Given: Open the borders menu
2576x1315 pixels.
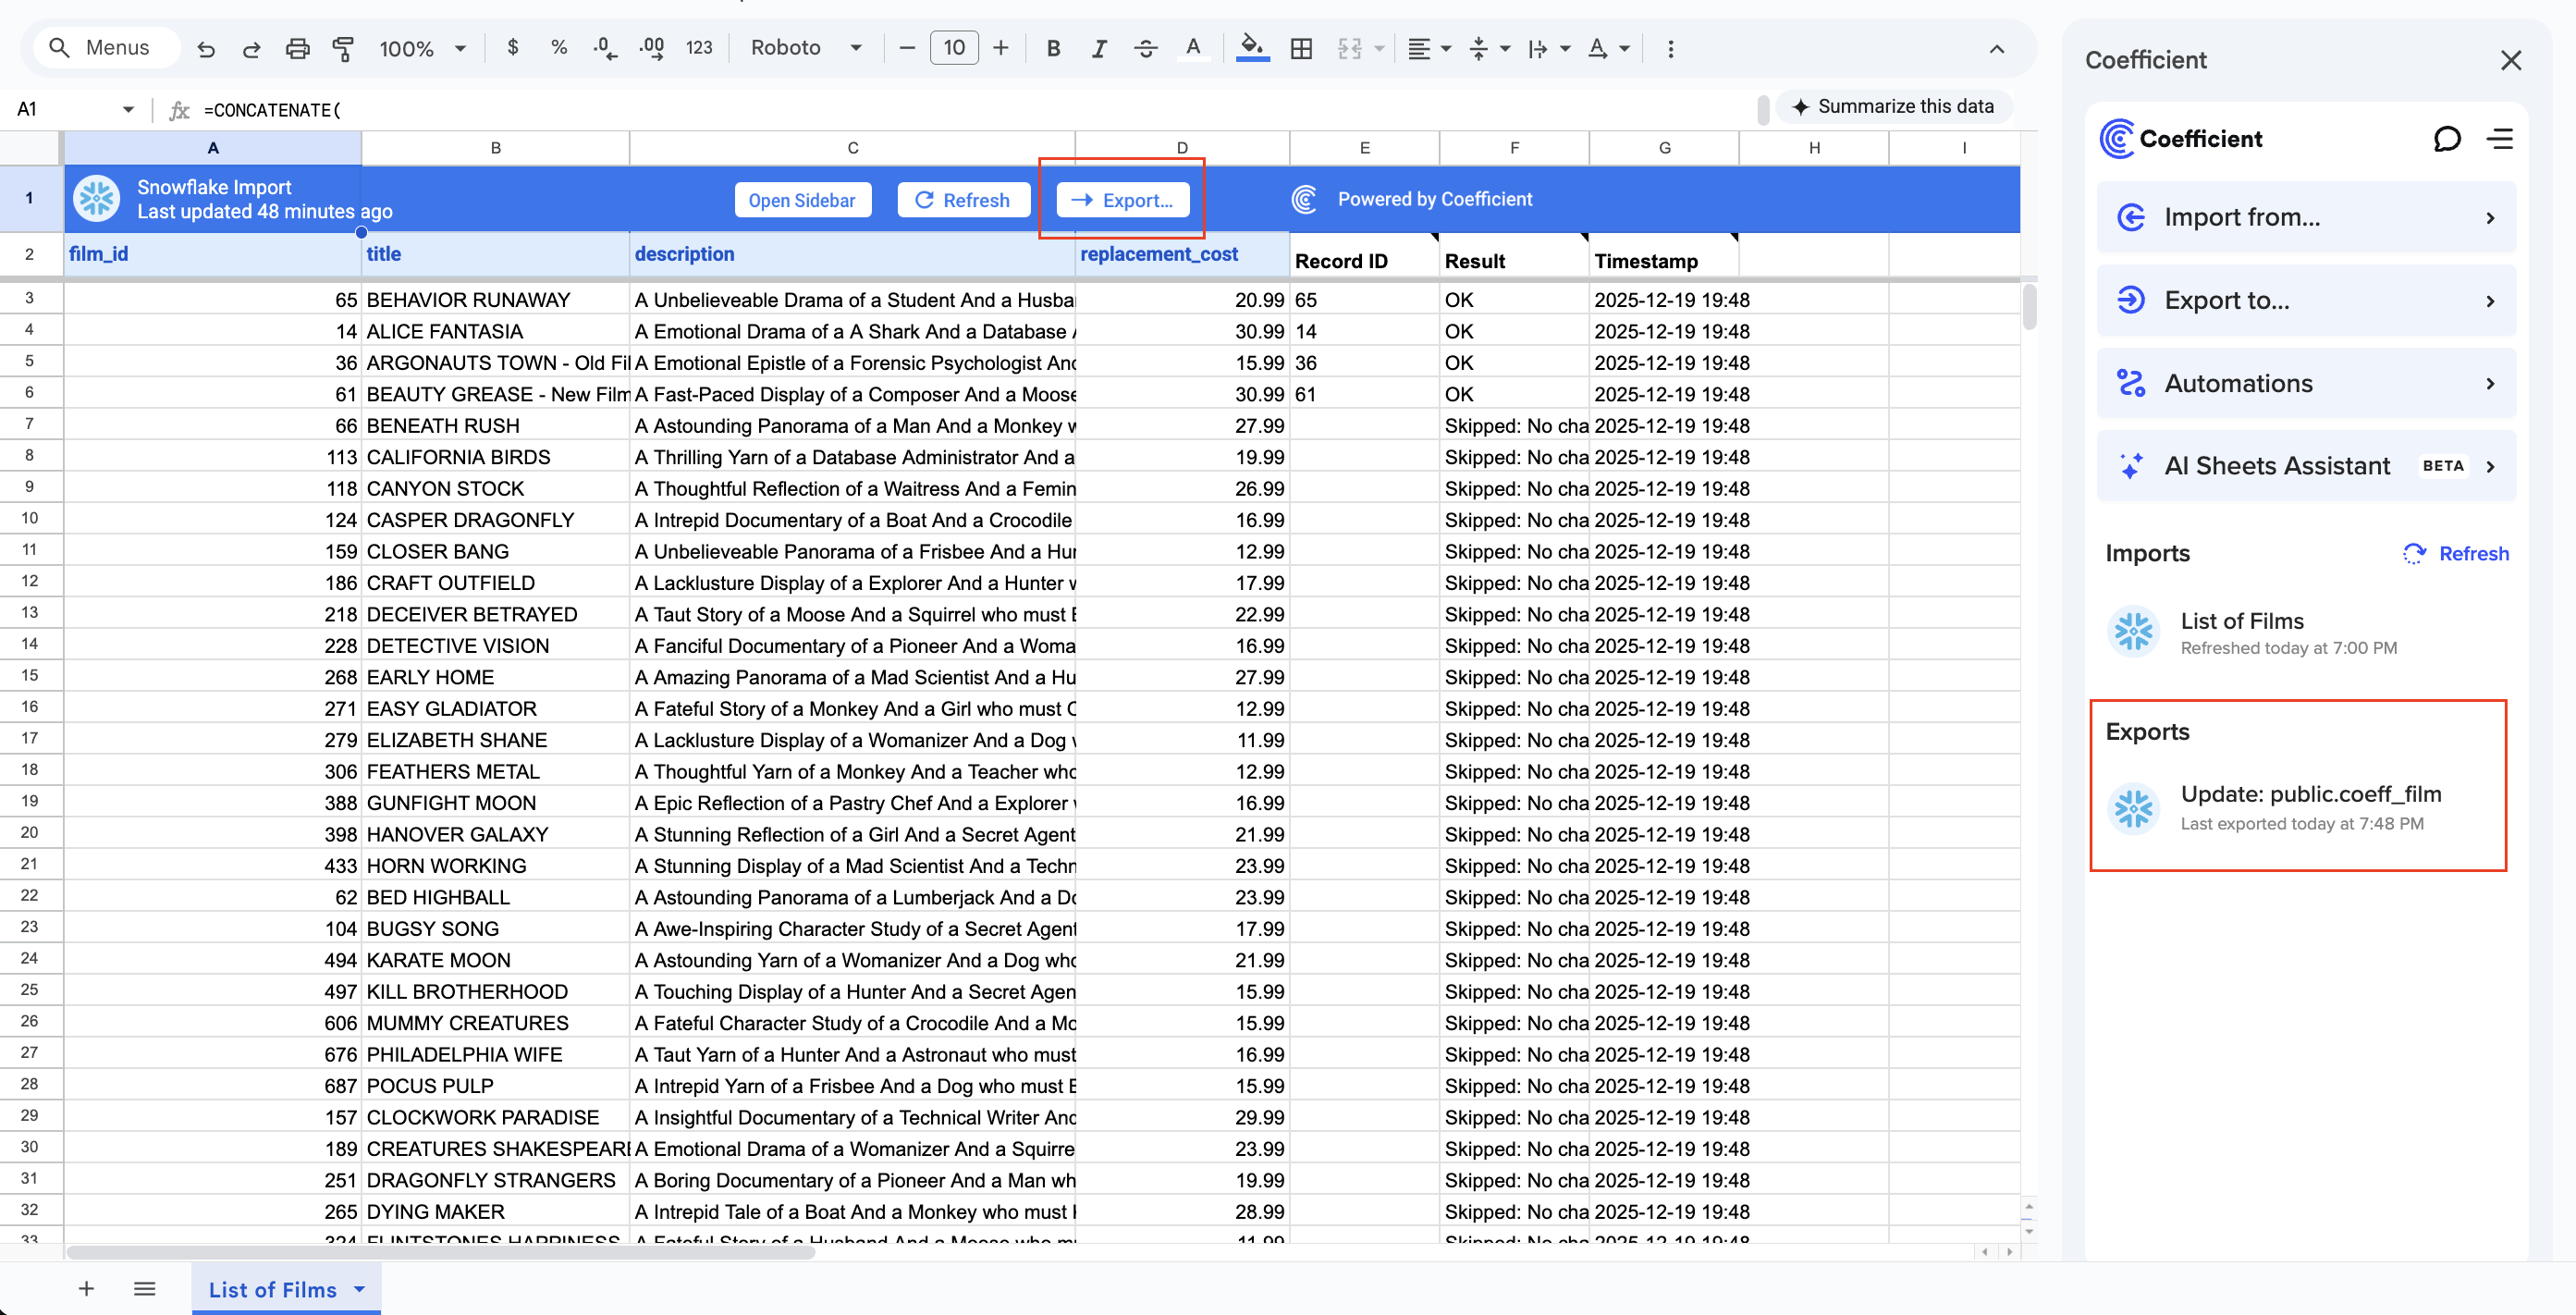Looking at the screenshot, I should click(x=1301, y=48).
